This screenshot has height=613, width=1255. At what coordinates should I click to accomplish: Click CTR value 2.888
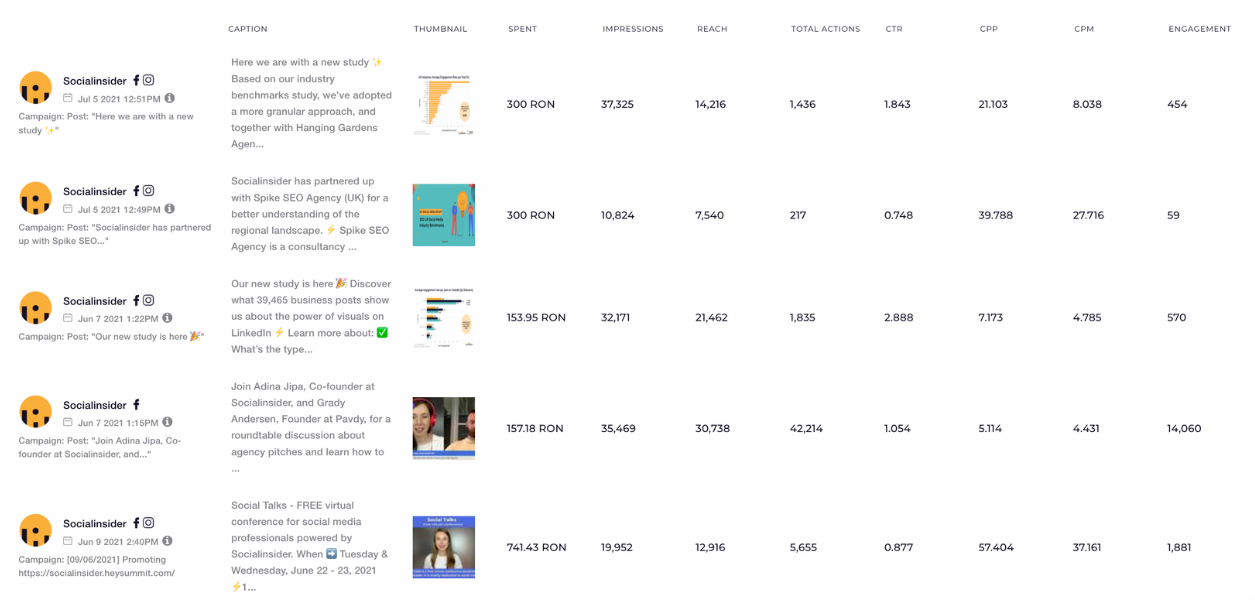898,317
